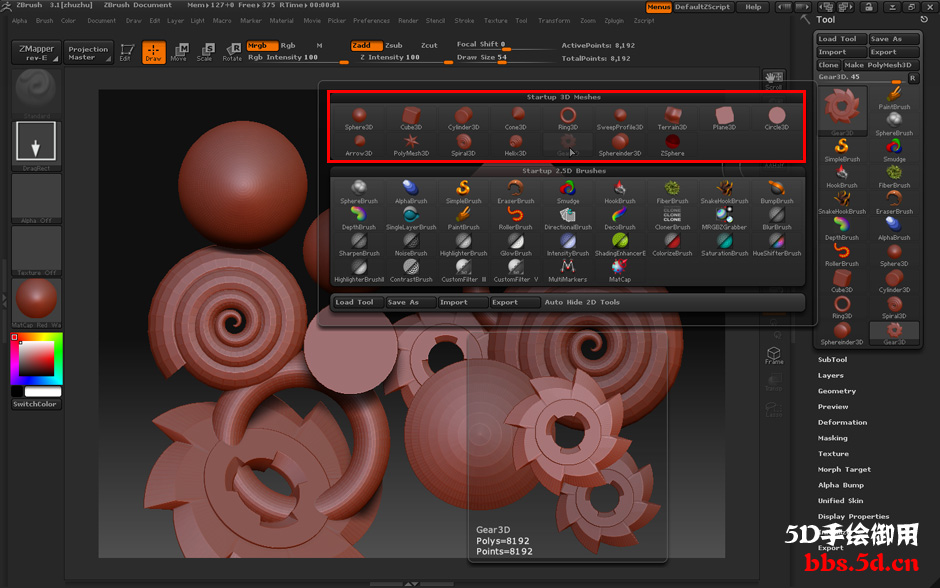Open the Brush menu
The width and height of the screenshot is (940, 588).
click(x=44, y=20)
